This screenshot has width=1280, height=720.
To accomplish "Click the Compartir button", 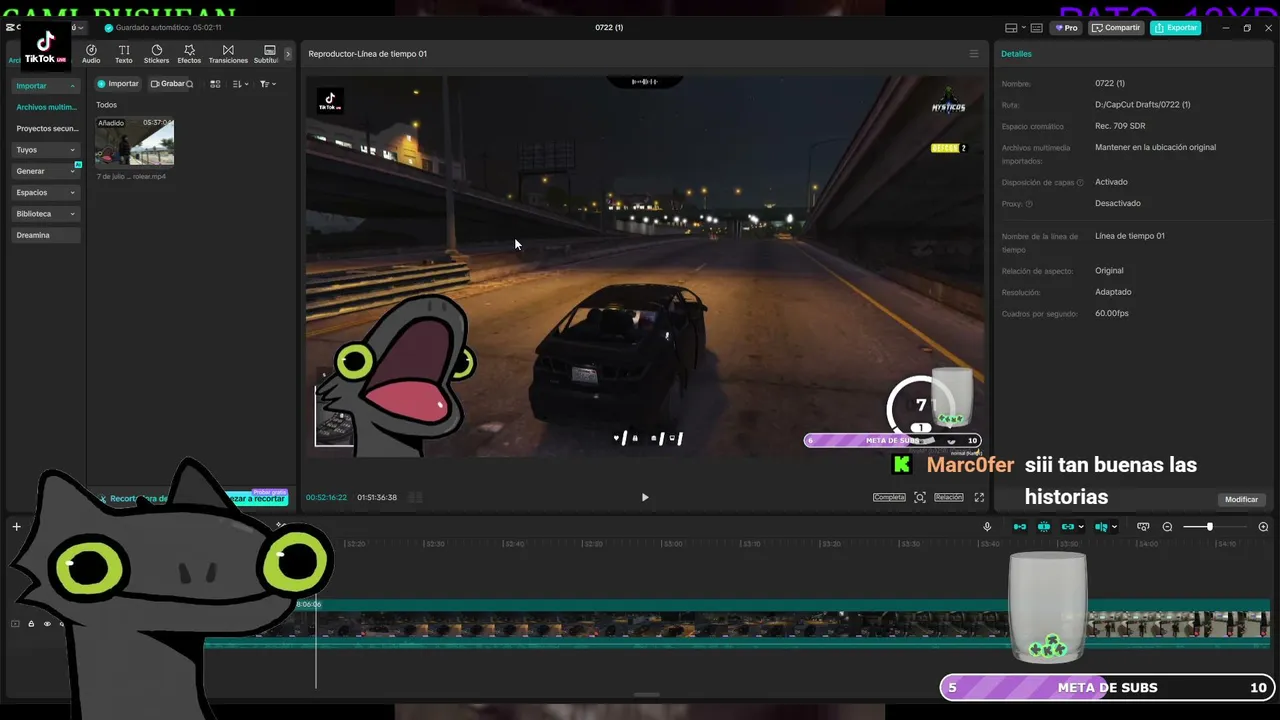I will (x=1116, y=28).
